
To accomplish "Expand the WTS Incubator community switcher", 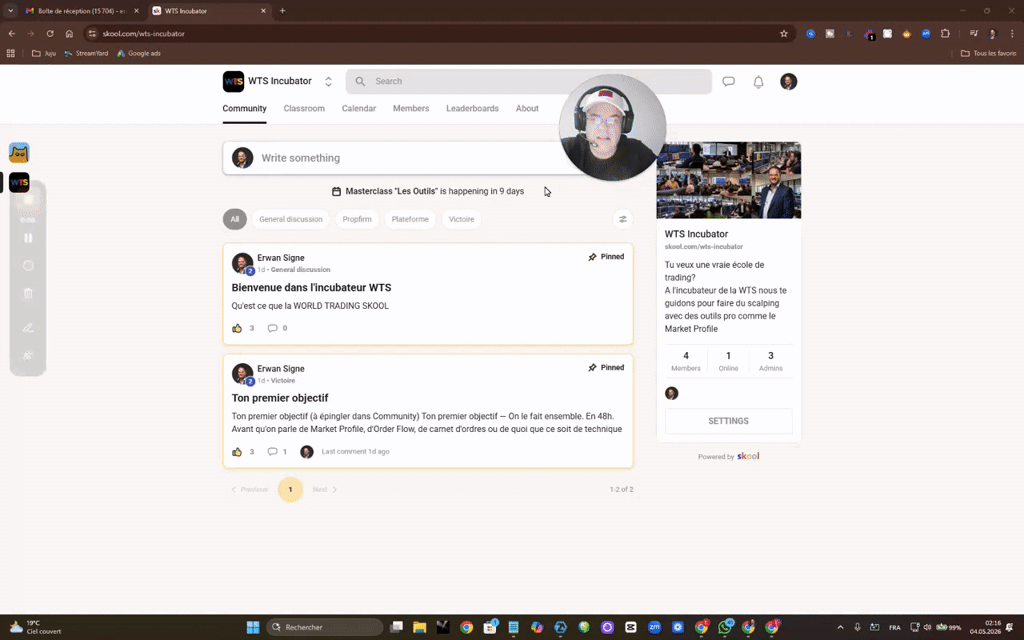I will tap(328, 82).
